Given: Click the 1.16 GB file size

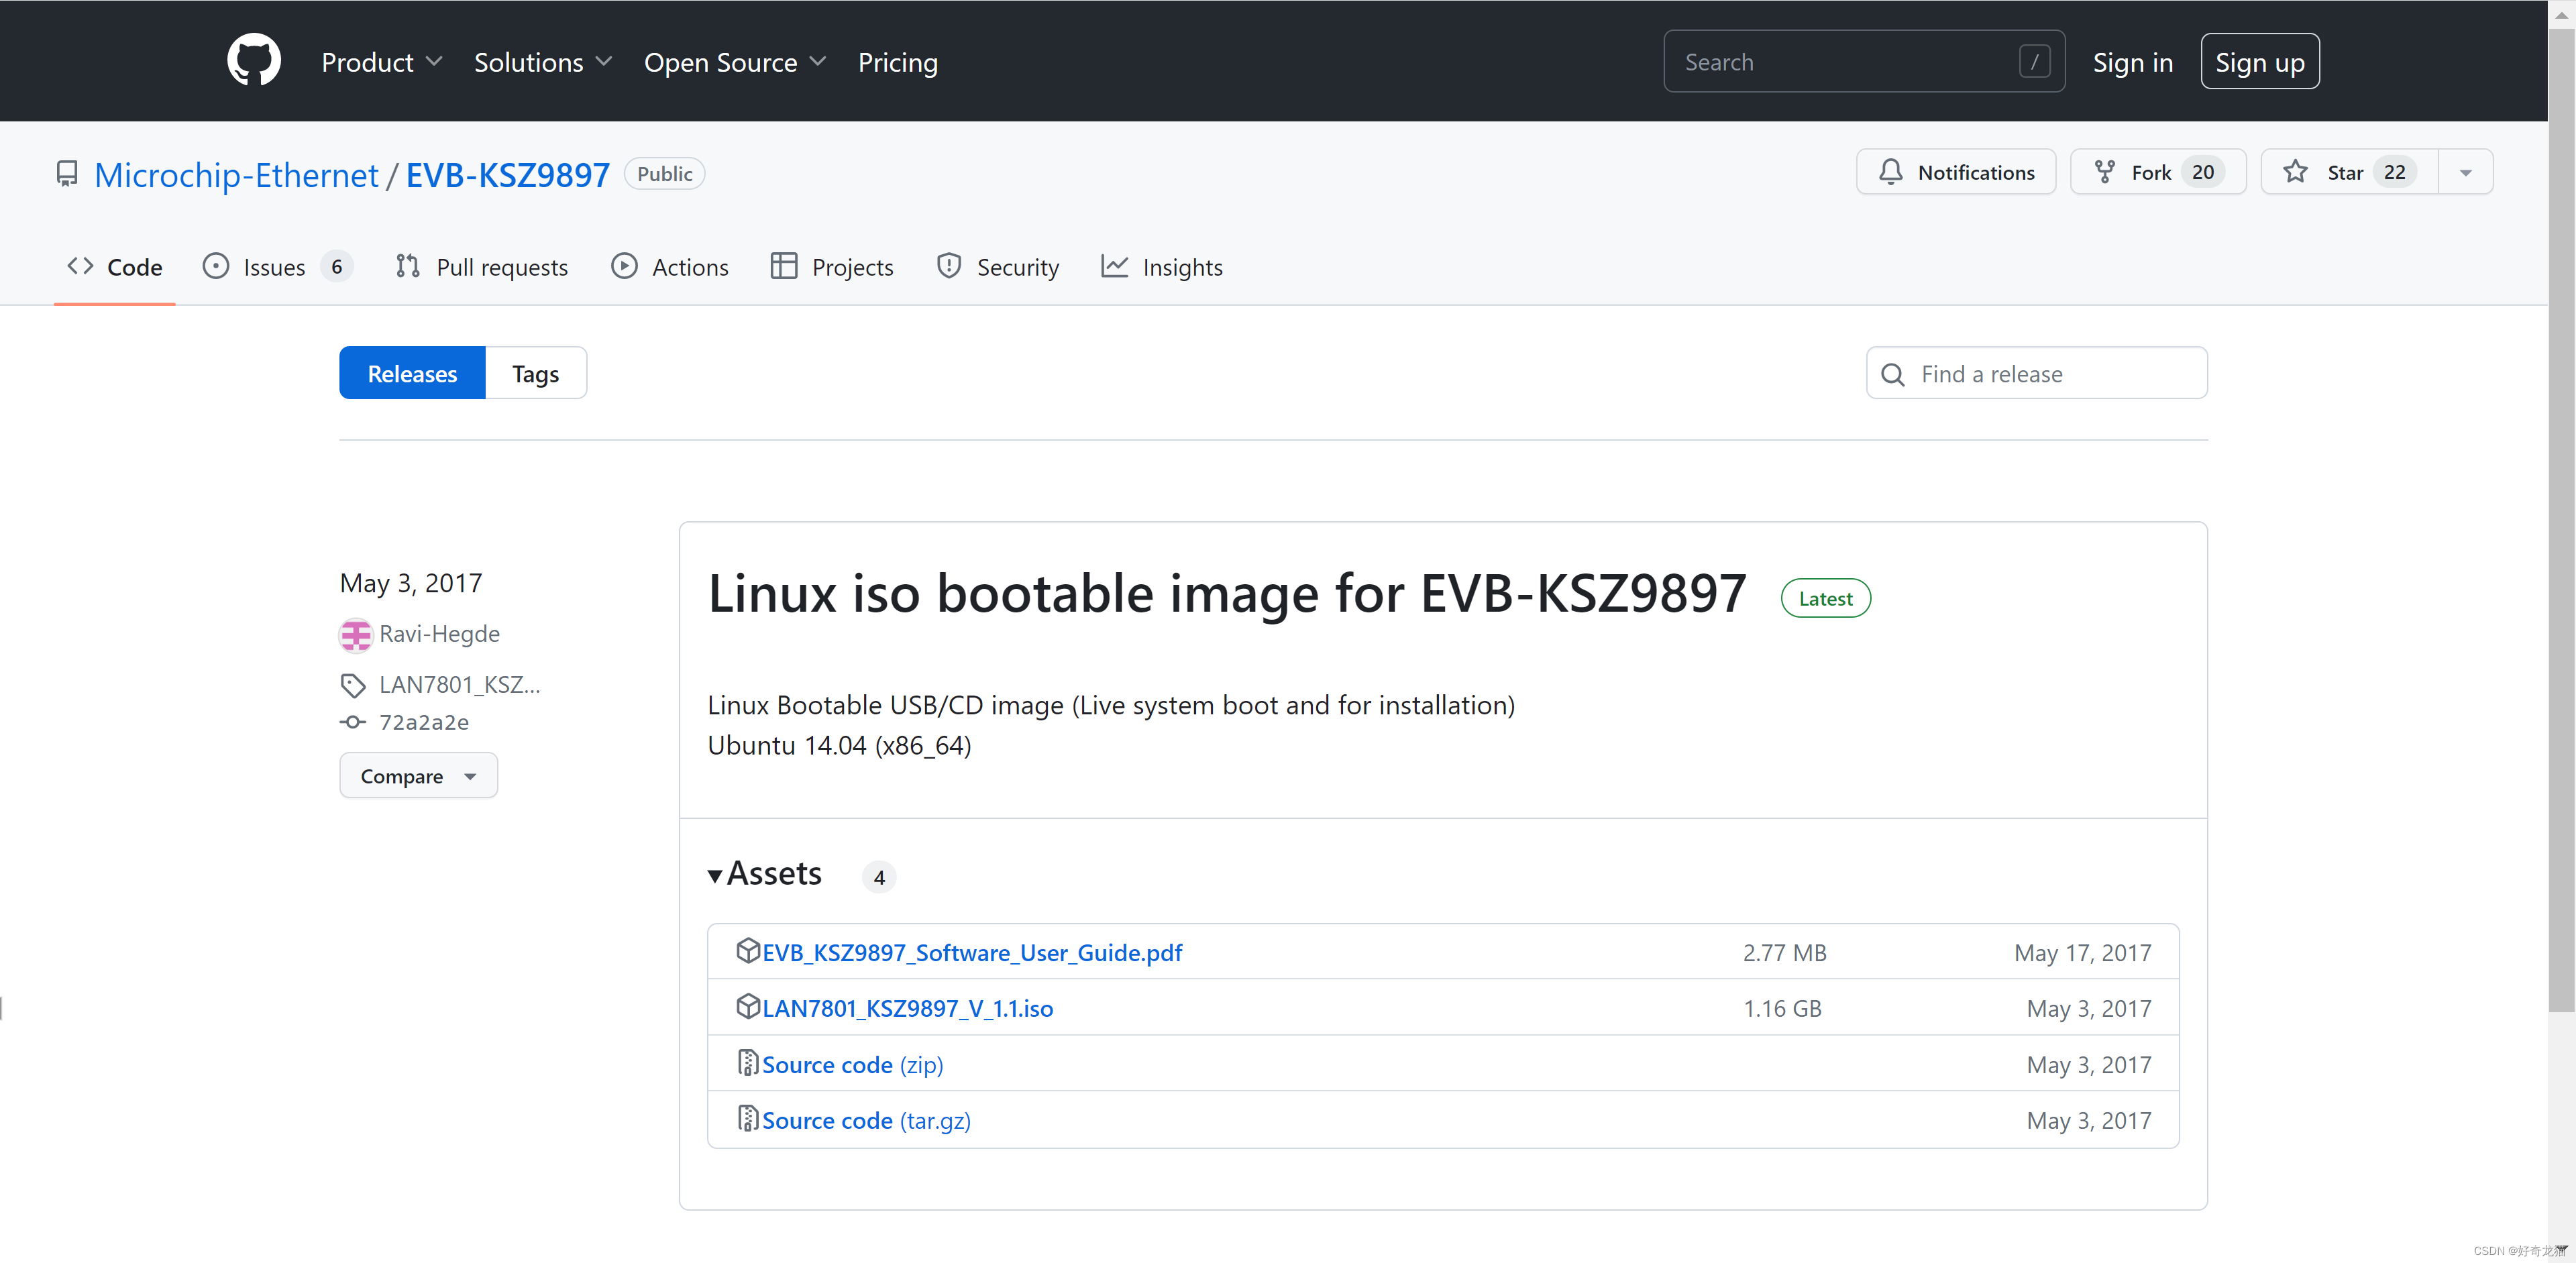Looking at the screenshot, I should pos(1782,1008).
